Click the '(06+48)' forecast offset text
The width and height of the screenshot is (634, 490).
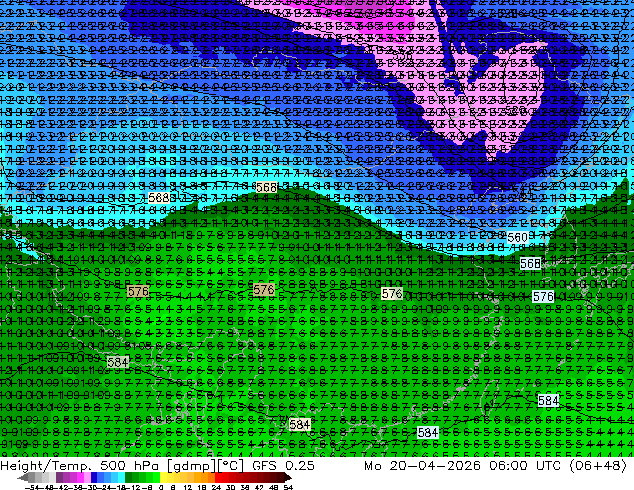coord(598,465)
